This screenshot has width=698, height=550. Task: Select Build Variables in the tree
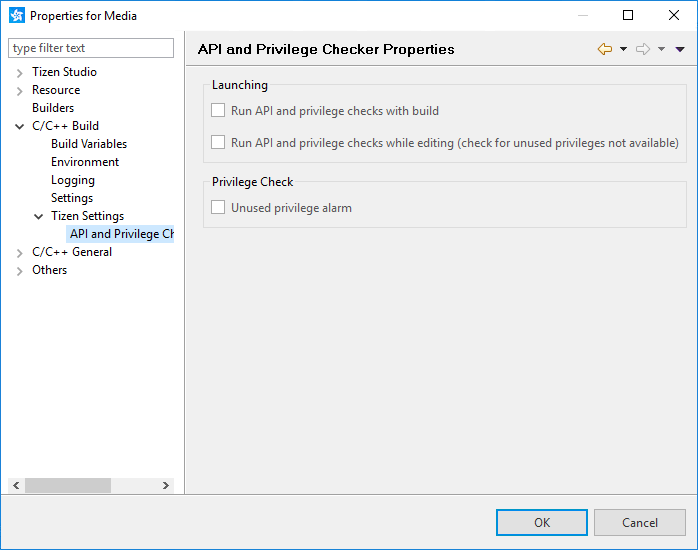click(x=89, y=144)
